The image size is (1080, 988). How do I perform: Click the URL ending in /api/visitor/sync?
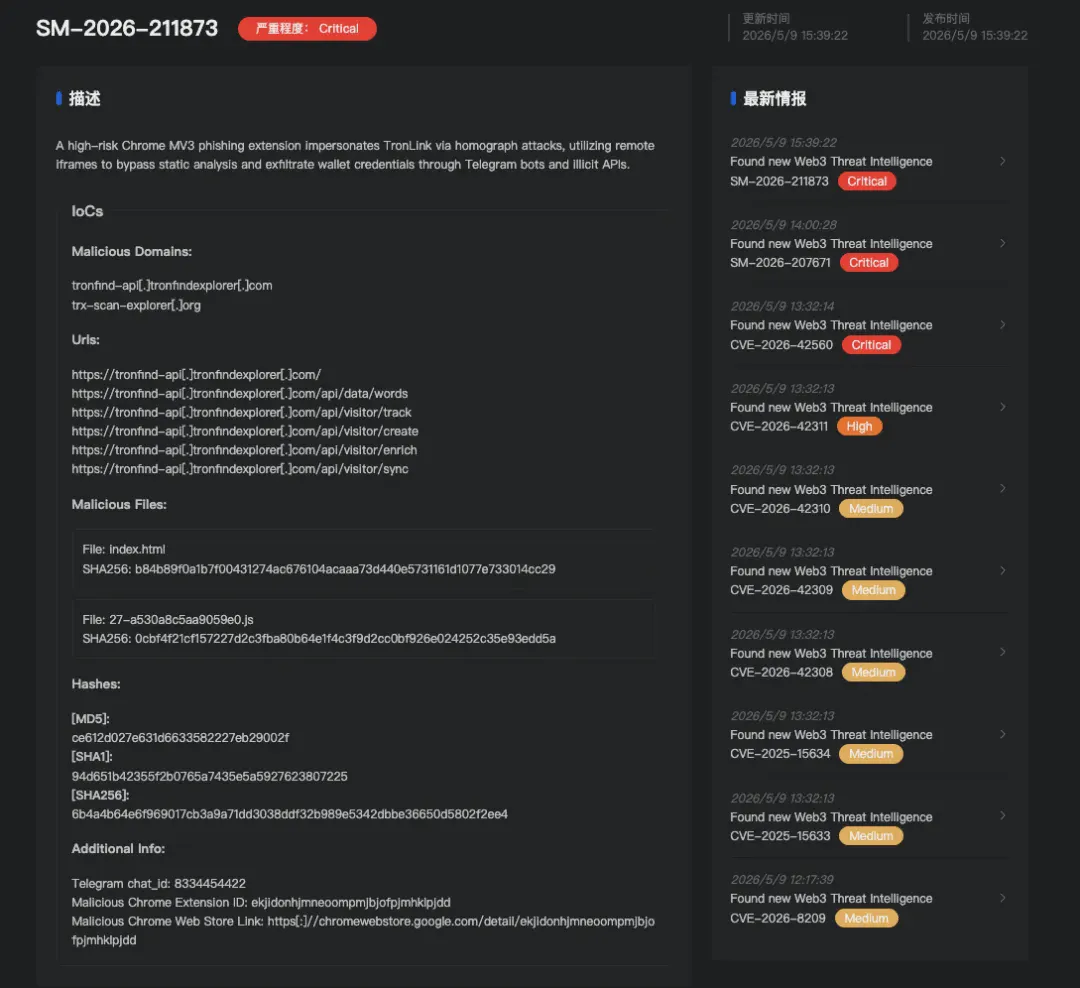click(240, 469)
